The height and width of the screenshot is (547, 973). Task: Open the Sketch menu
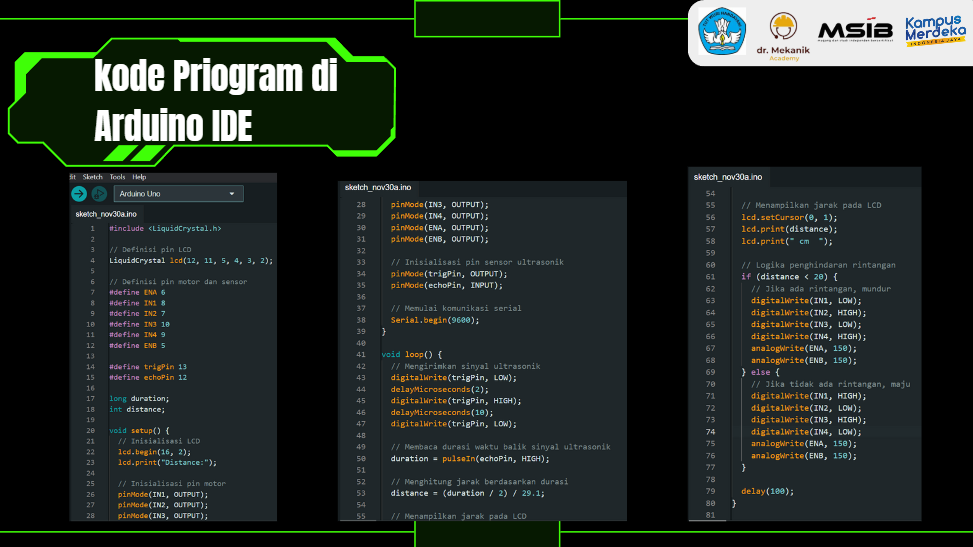tap(92, 177)
